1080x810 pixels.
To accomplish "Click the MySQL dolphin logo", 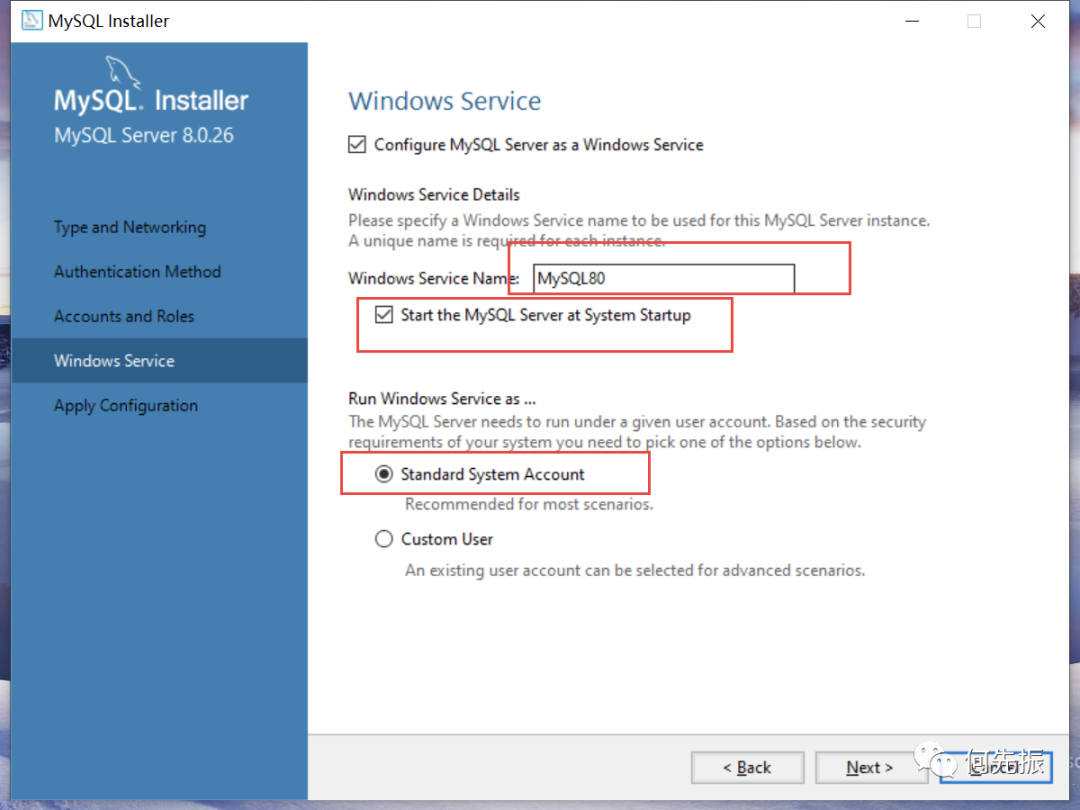I will pos(123,73).
